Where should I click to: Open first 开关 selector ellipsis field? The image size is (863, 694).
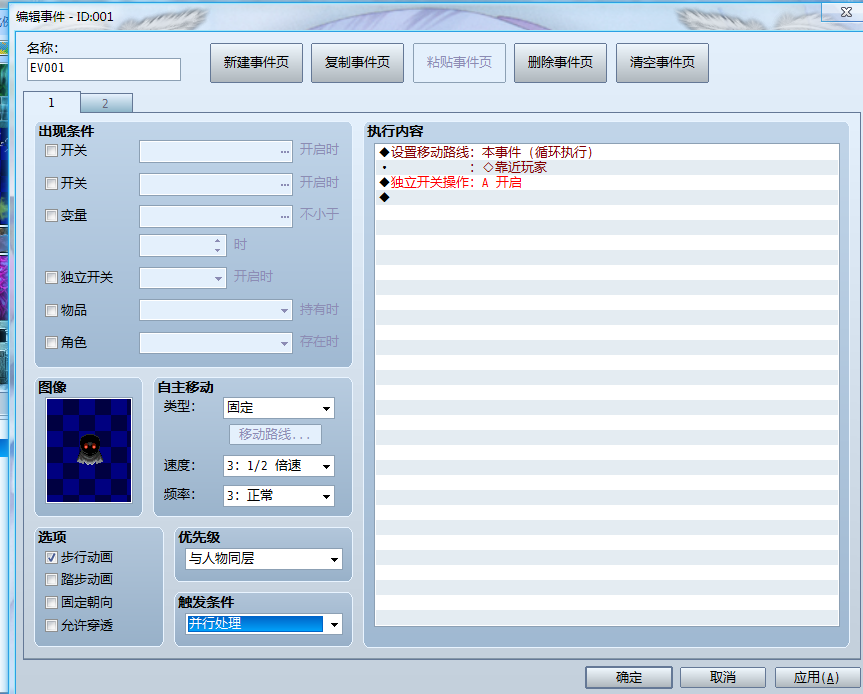216,151
